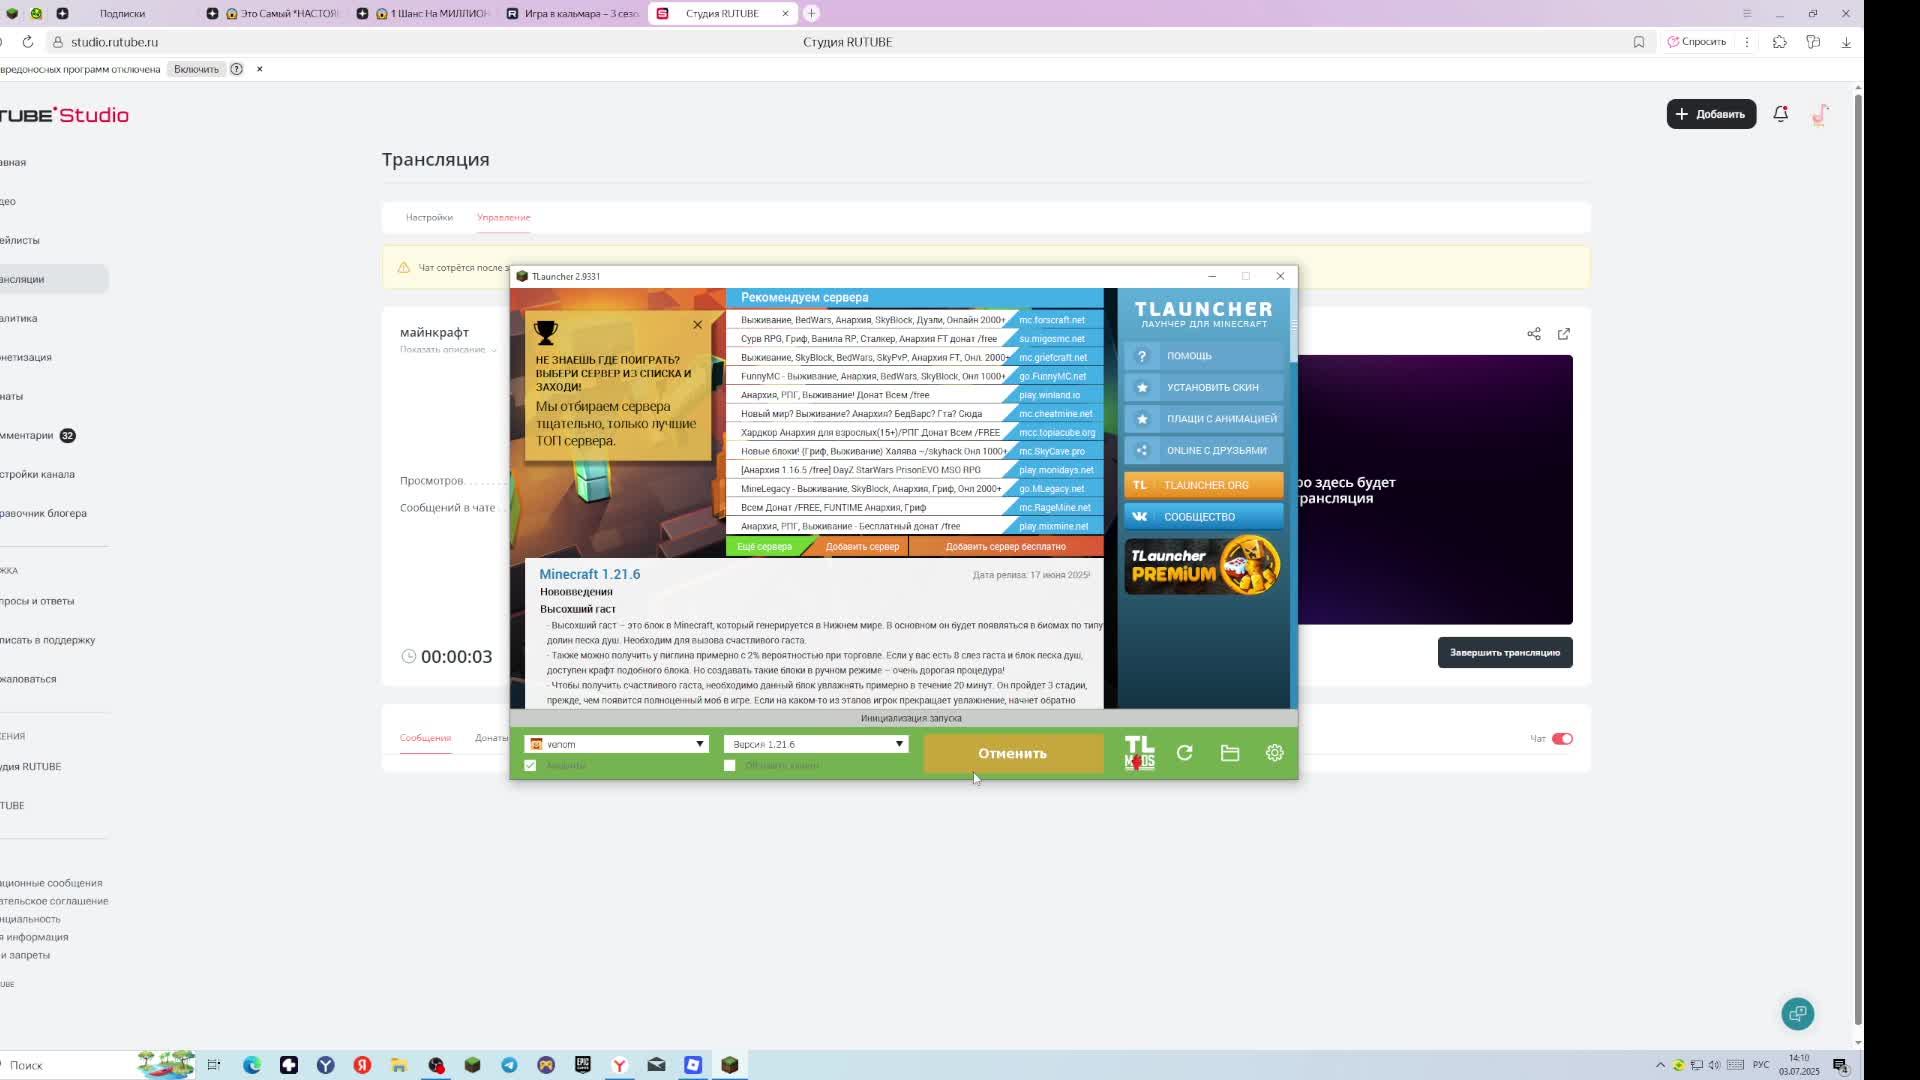Open broadcast in new window icon

point(1564,334)
